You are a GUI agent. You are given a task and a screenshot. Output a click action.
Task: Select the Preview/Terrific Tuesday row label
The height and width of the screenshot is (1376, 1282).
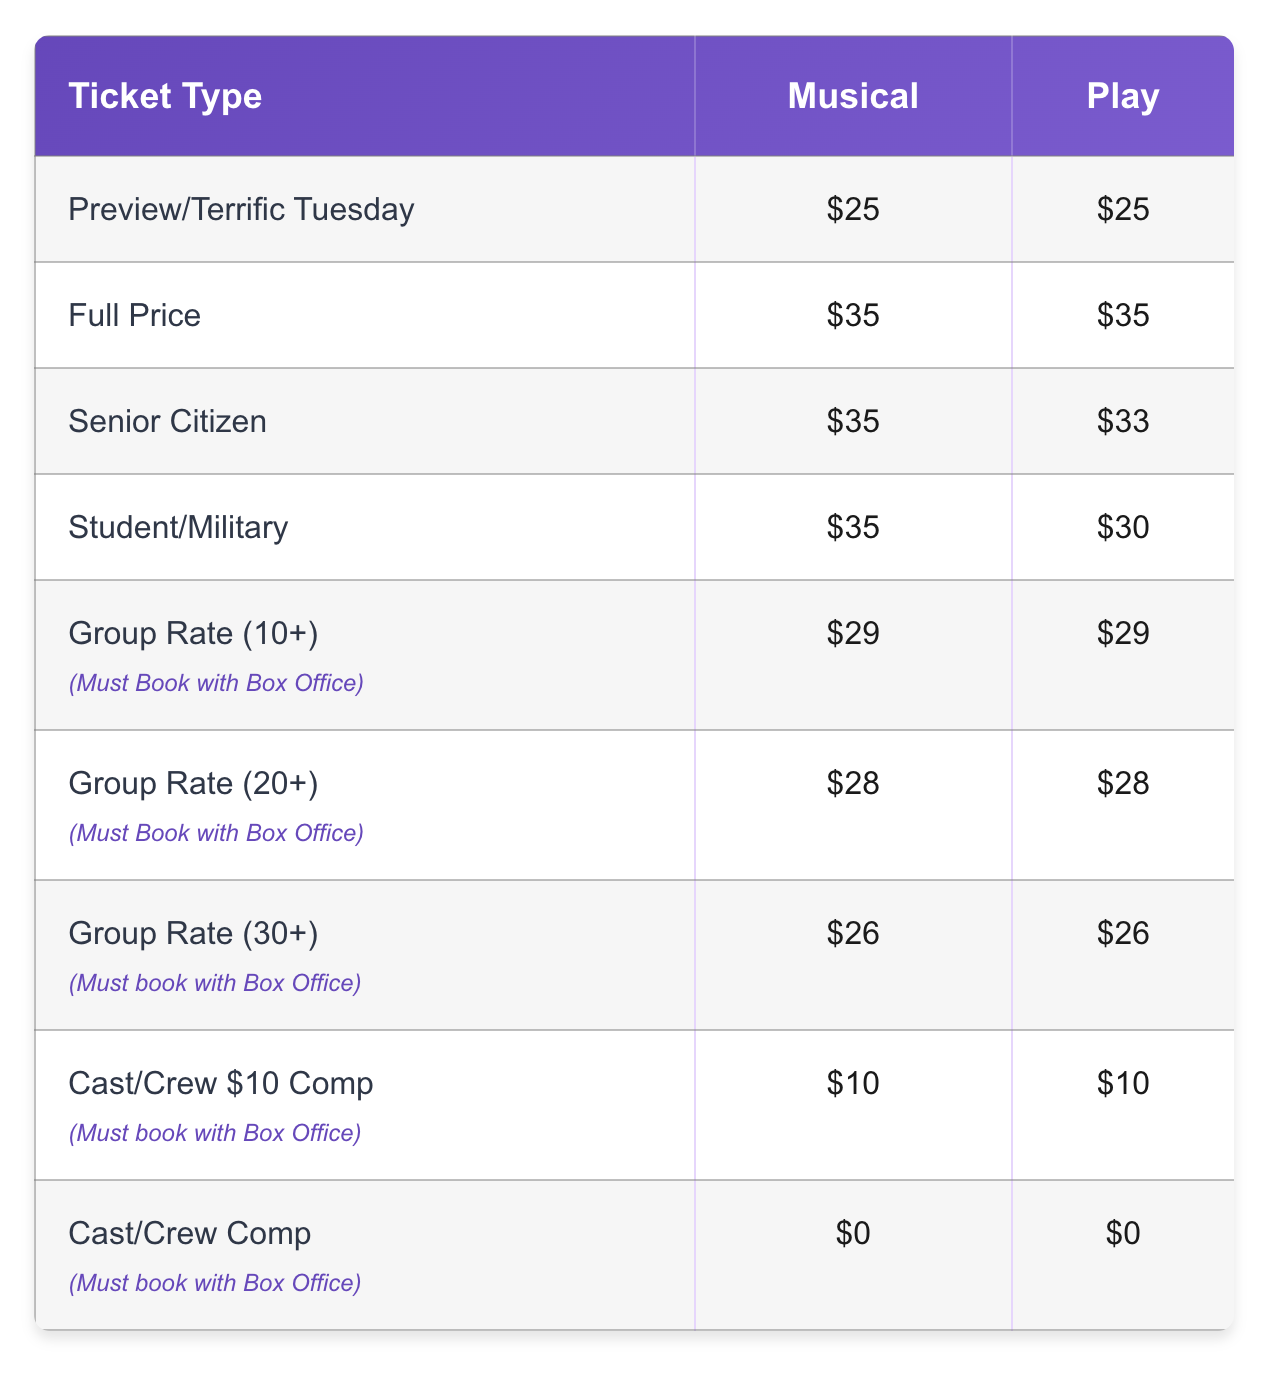point(241,209)
